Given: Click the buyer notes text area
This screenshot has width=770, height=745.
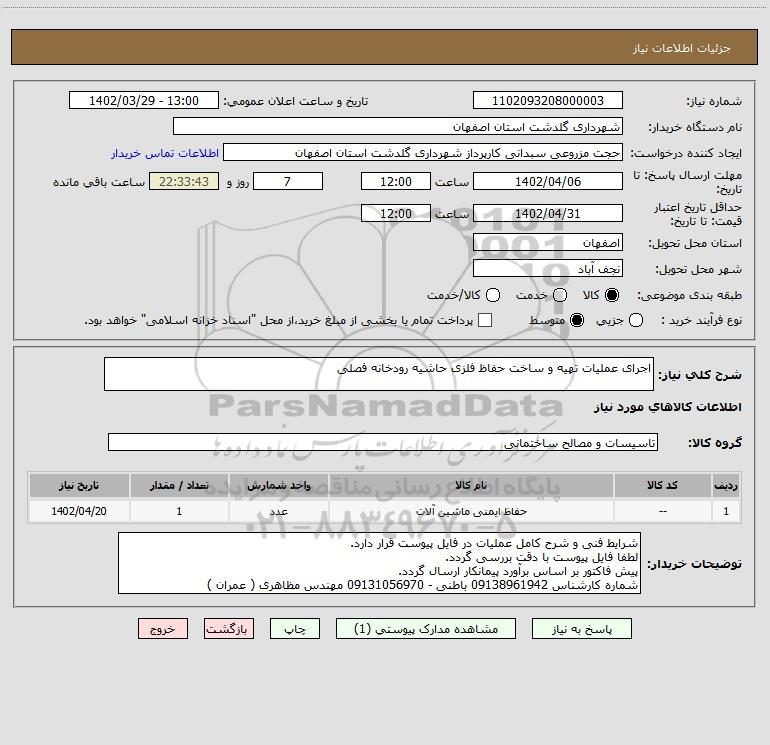Looking at the screenshot, I should (x=379, y=563).
